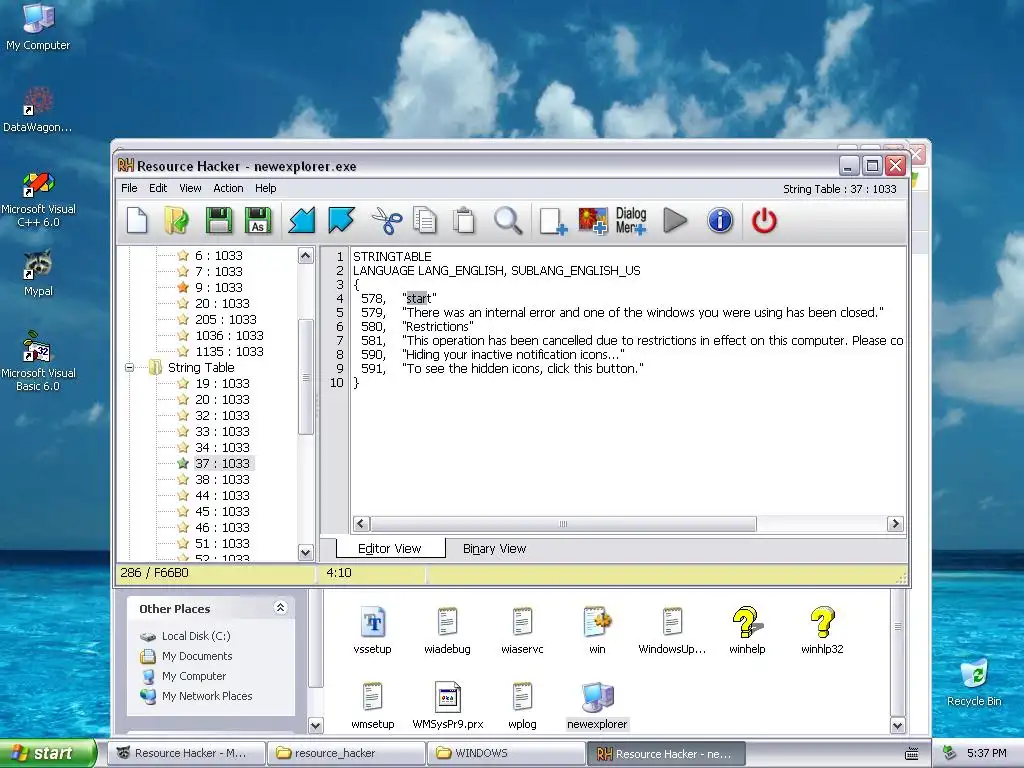Select the vssetup file in WINDOWS folder
1024x768 pixels.
pyautogui.click(x=372, y=630)
